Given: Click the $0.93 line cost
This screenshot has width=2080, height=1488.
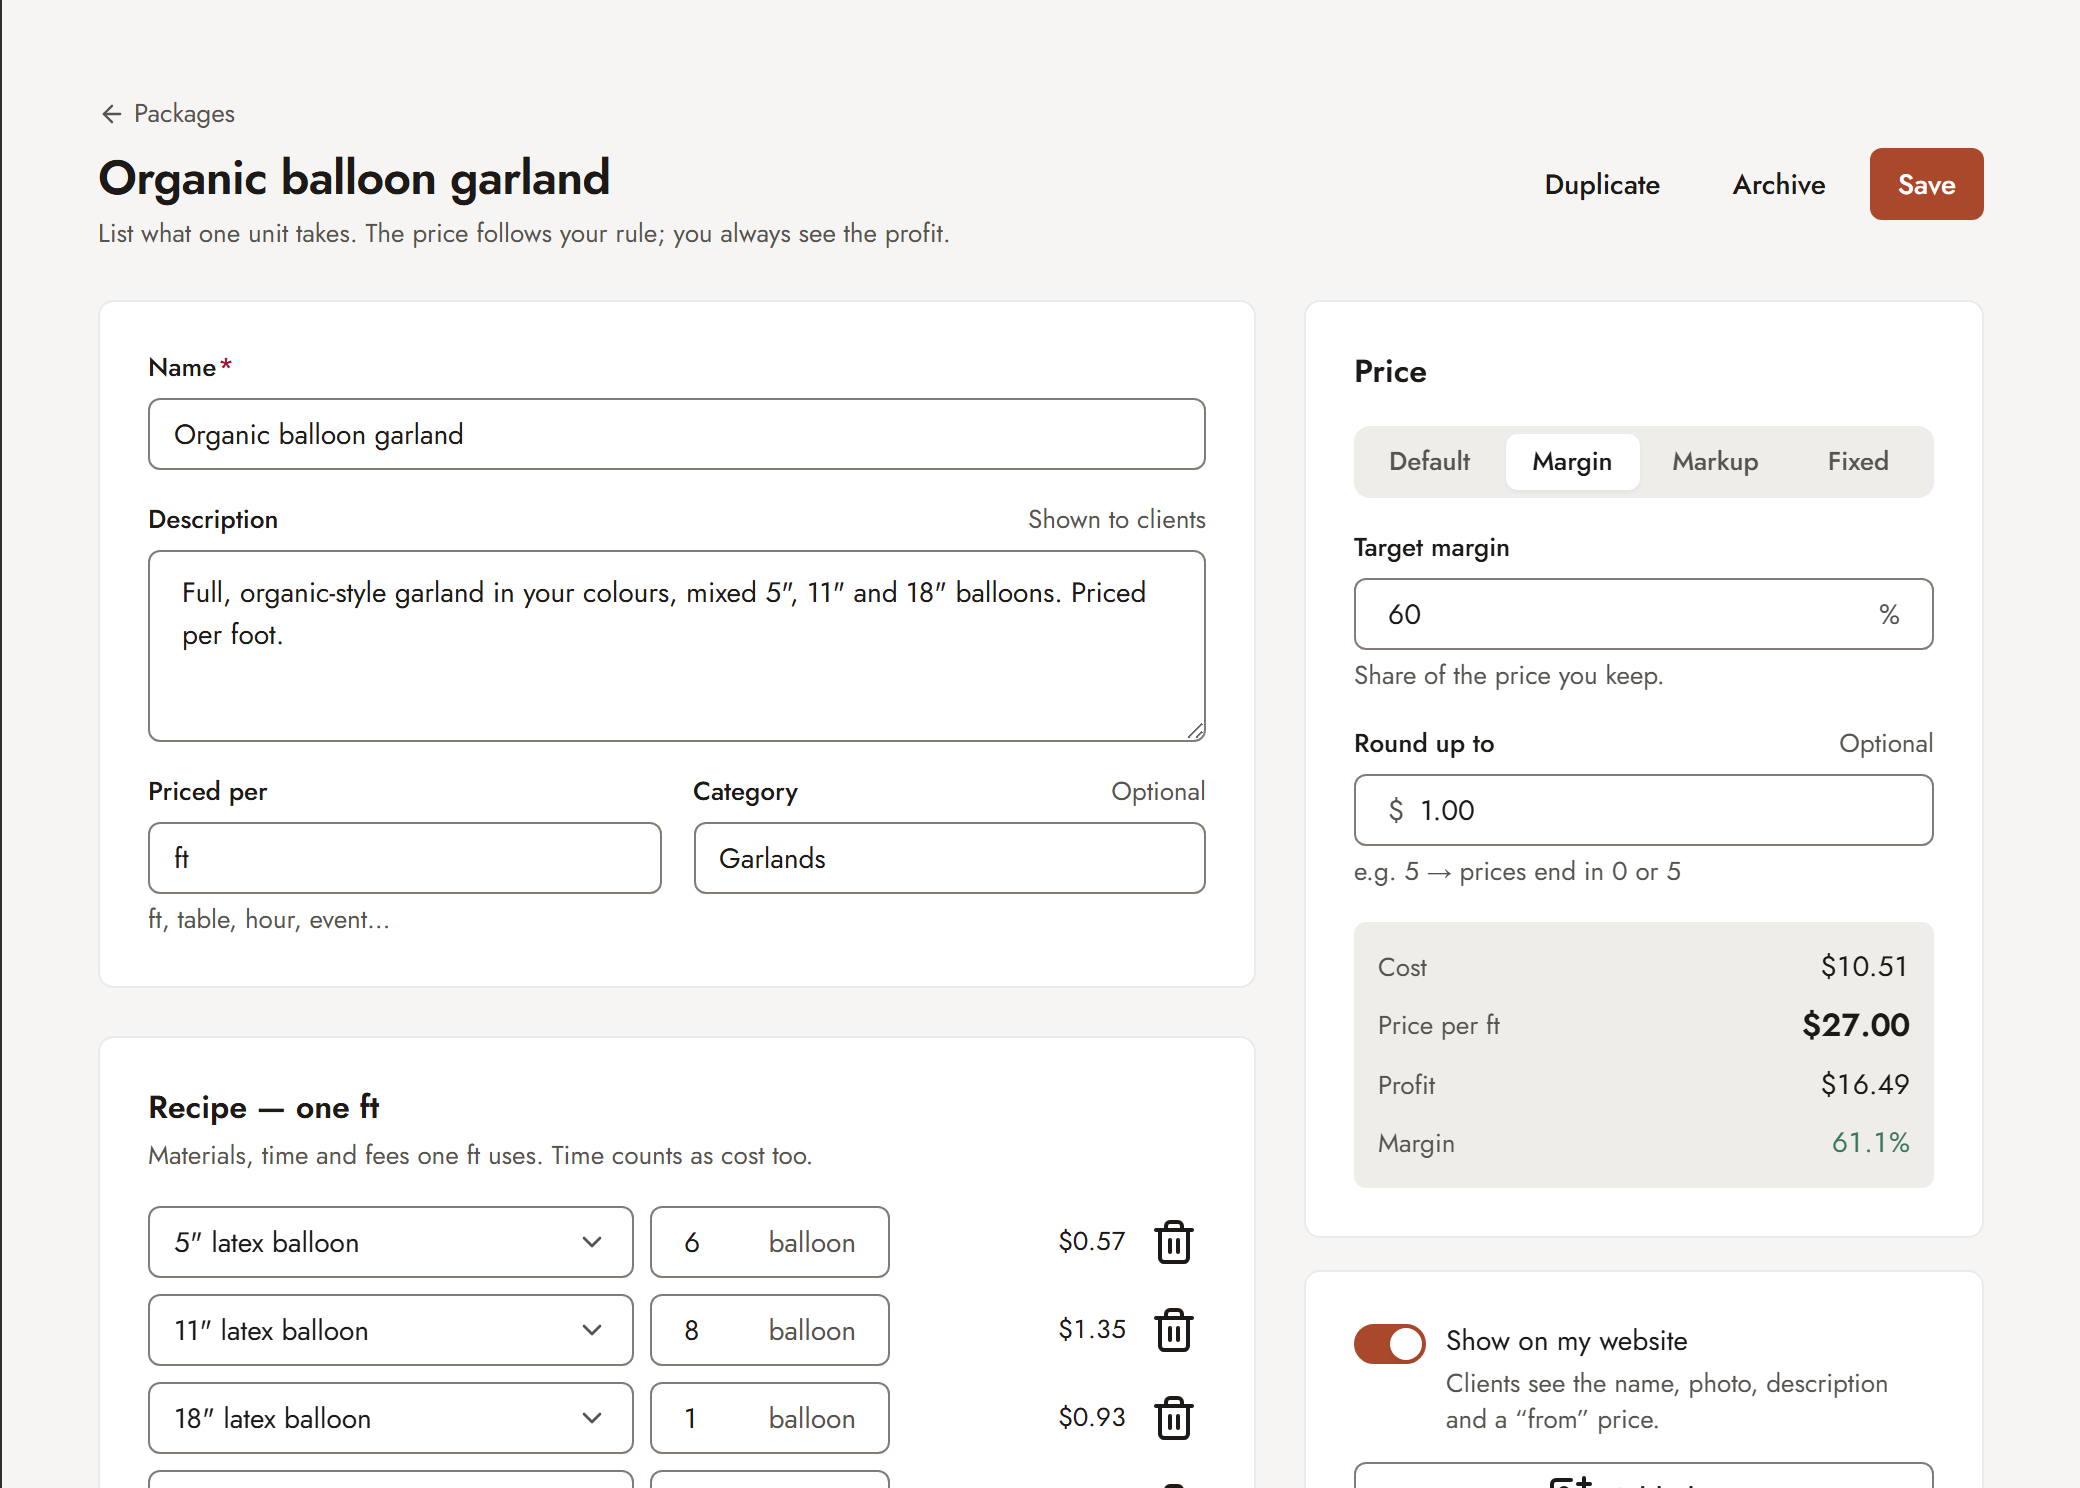Looking at the screenshot, I should 1092,1418.
